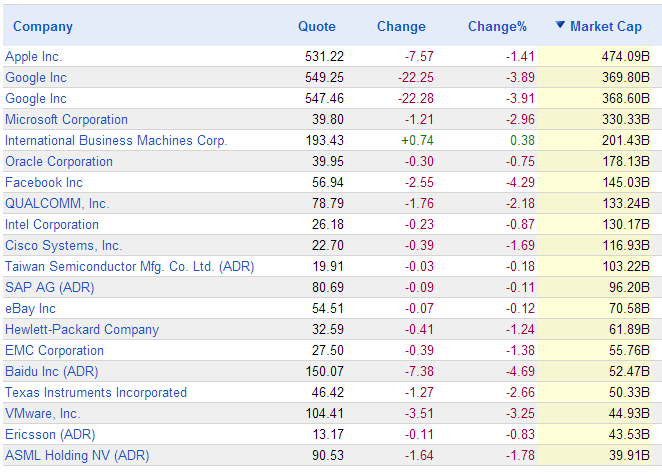Sort by Quote column header
Viewport: 662px width, 475px height.
point(317,27)
